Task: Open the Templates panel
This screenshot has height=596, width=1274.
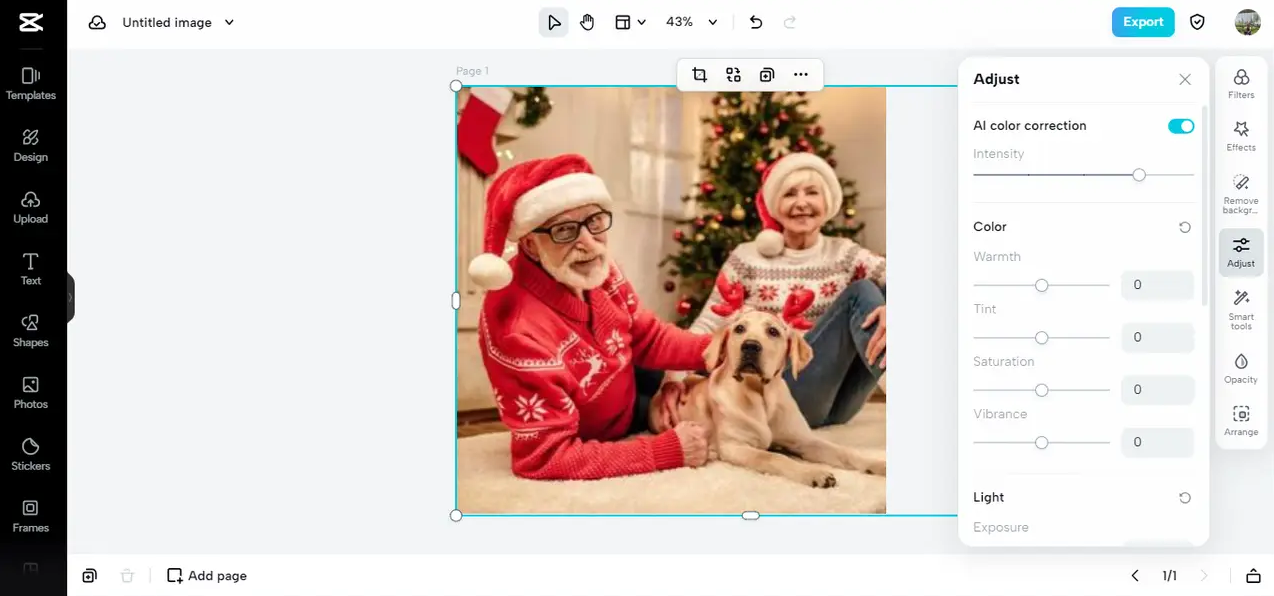Action: pyautogui.click(x=31, y=83)
